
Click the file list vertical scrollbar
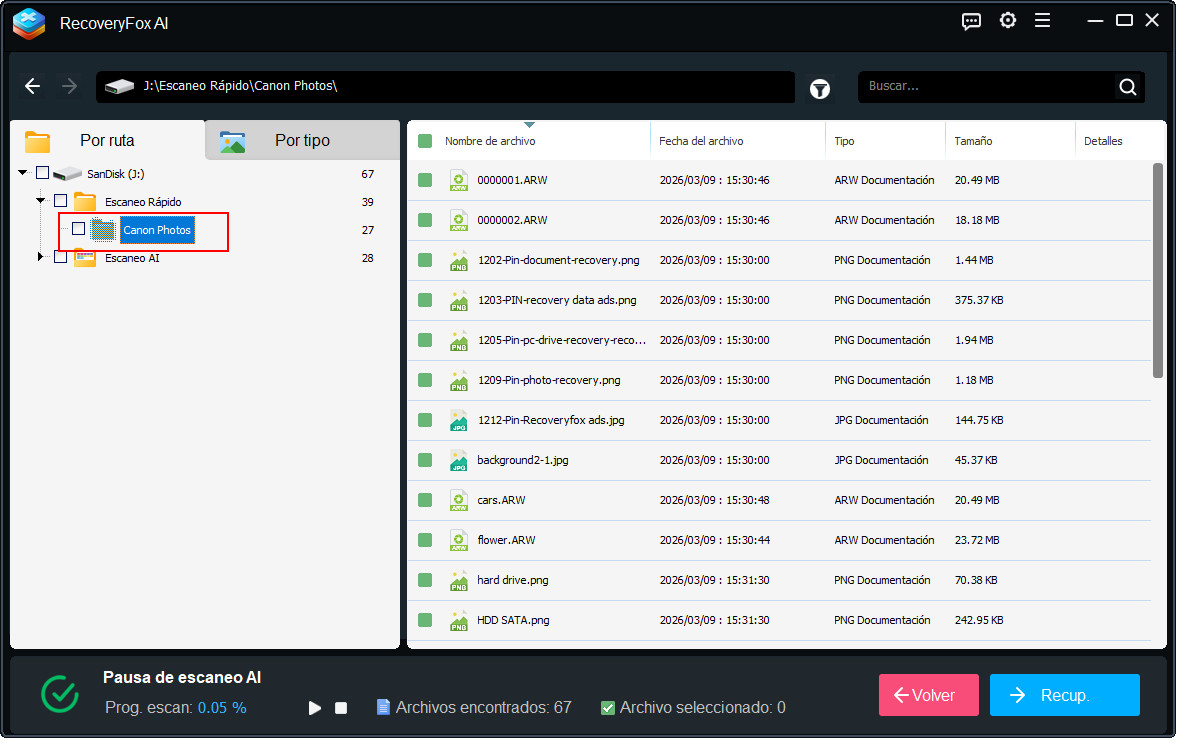click(1158, 270)
